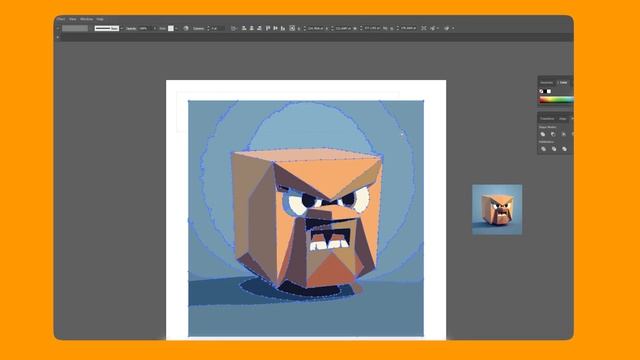Click Horizontal Align Left icon
This screenshot has height=360, width=640.
244,28
